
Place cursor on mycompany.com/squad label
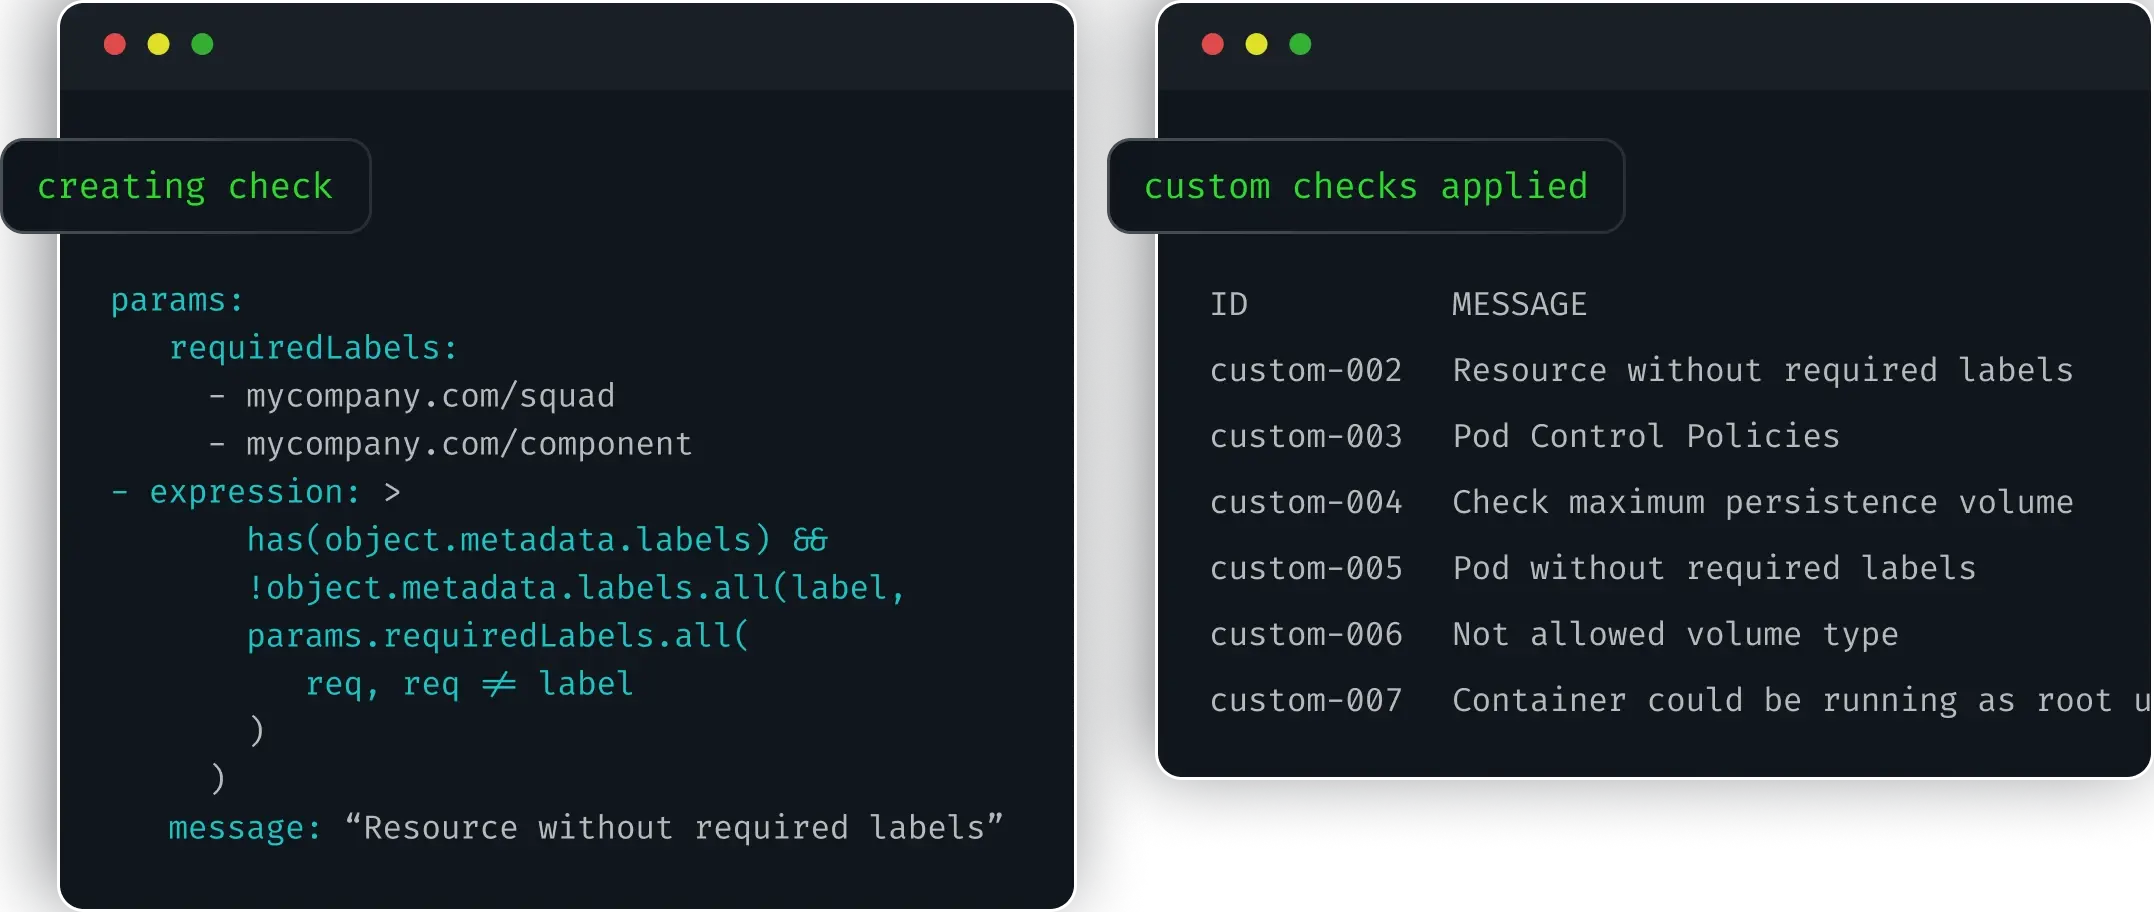430,396
